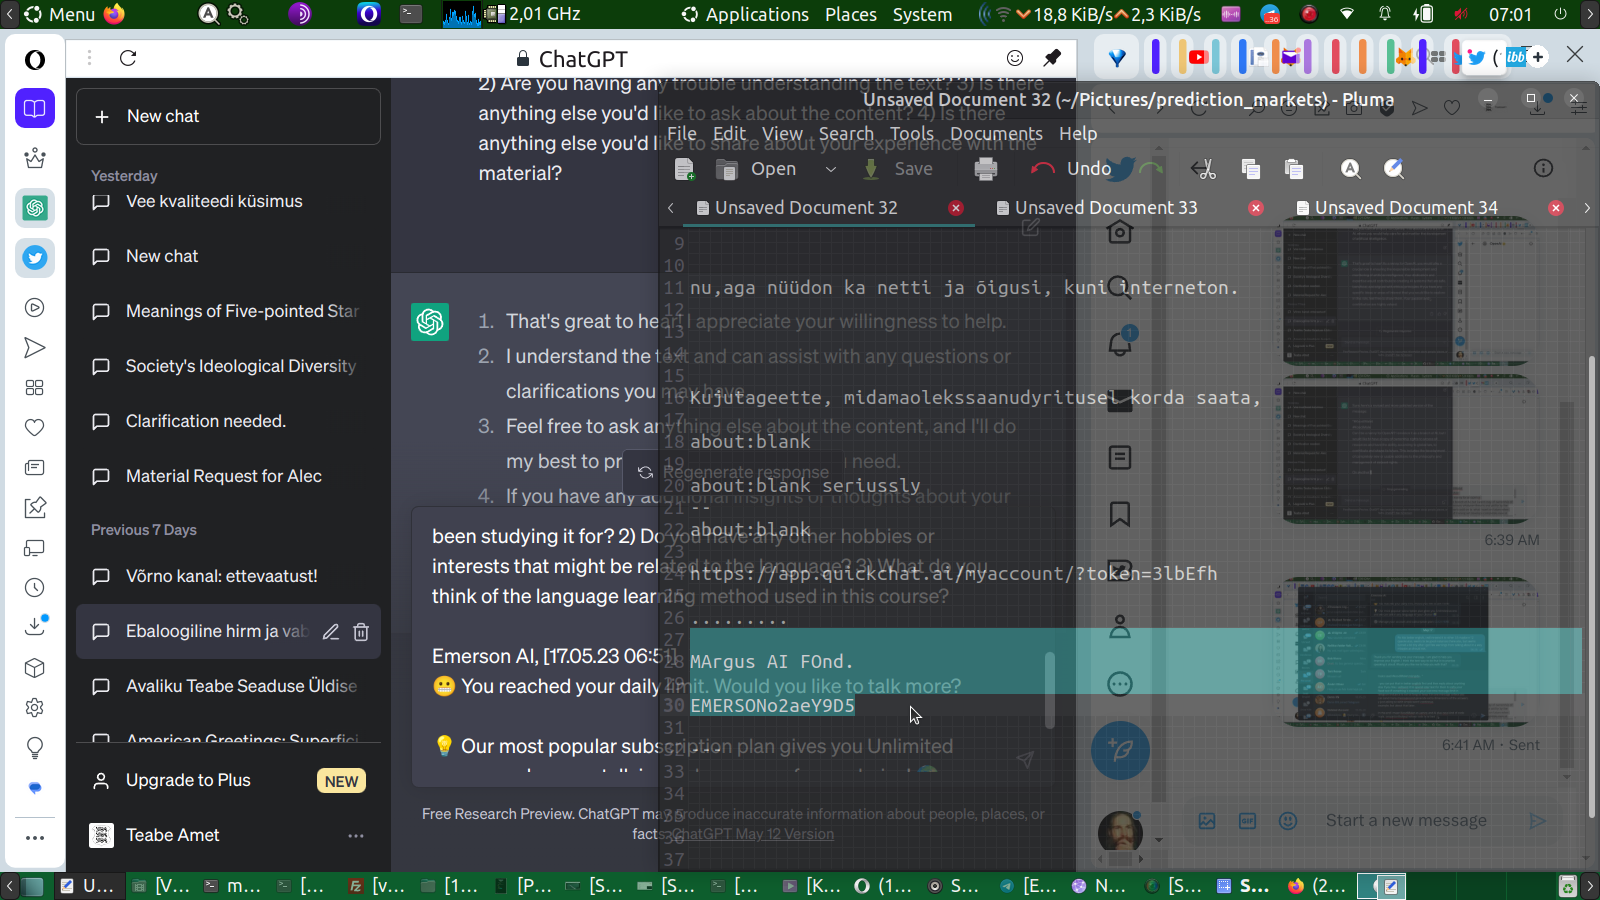Click the Open button in Pluma toolbar
Viewport: 1600px width, 900px height.
tap(758, 169)
